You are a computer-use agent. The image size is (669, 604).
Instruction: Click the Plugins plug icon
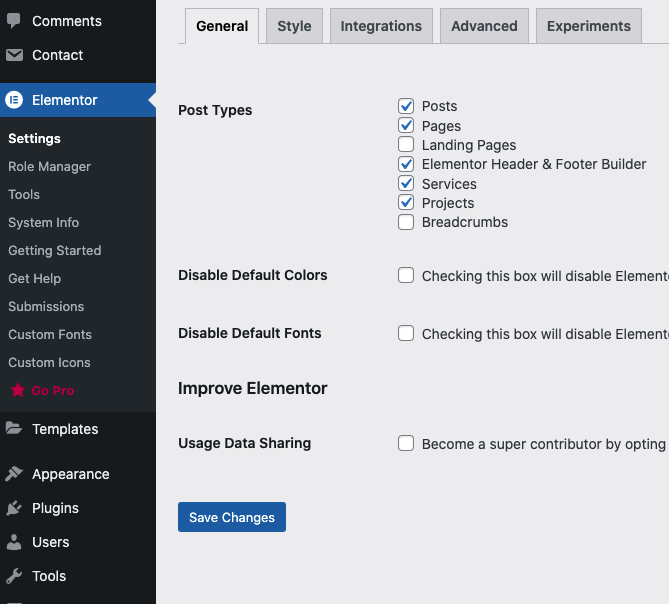point(14,508)
